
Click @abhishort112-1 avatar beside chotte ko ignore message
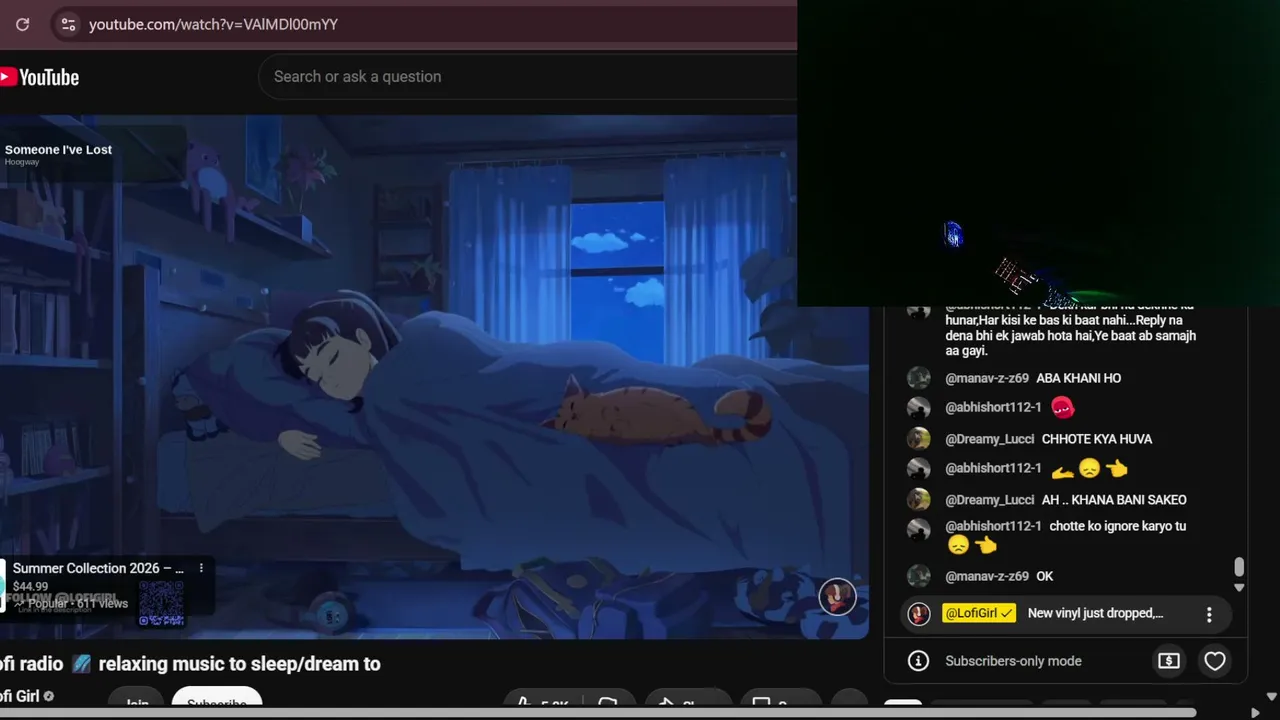click(919, 529)
